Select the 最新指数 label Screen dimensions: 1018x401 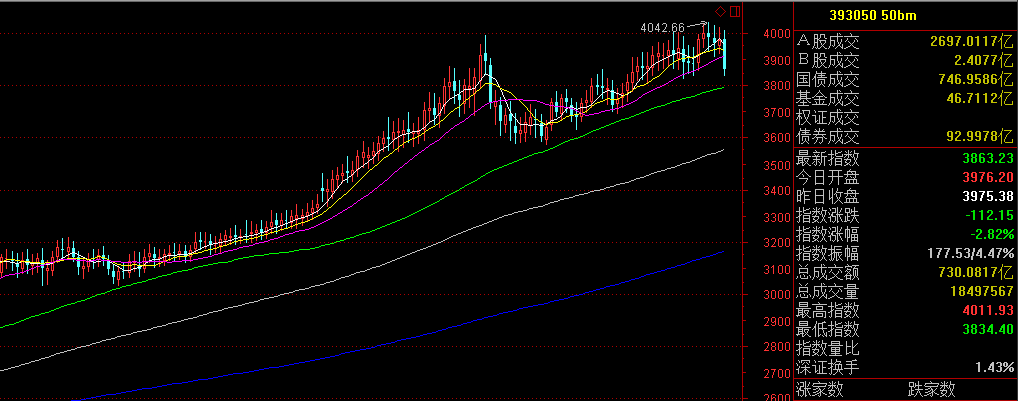[x=828, y=158]
